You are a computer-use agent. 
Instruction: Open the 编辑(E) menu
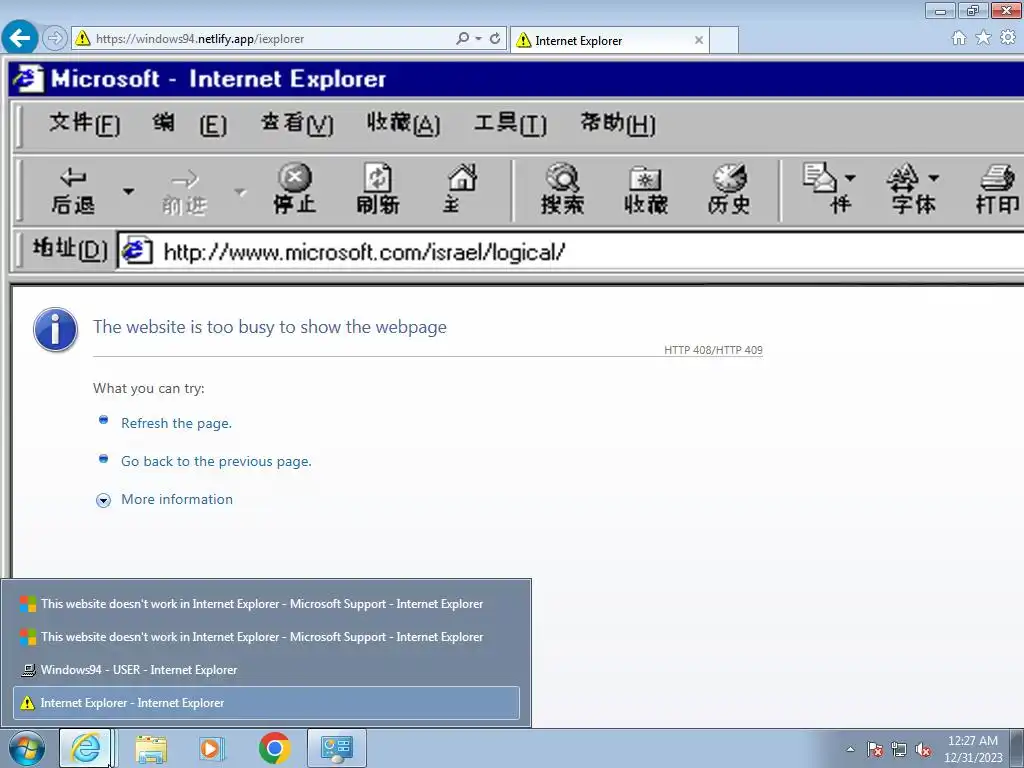coord(189,123)
